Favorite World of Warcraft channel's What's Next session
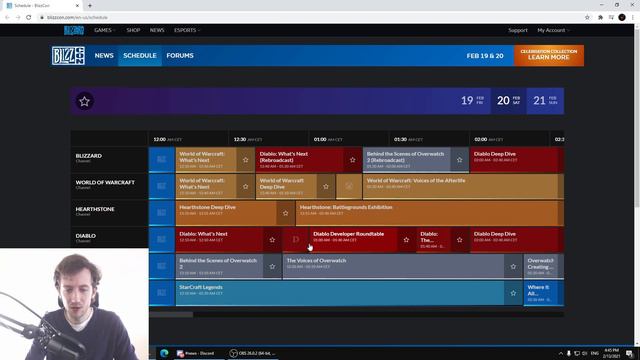 click(245, 187)
